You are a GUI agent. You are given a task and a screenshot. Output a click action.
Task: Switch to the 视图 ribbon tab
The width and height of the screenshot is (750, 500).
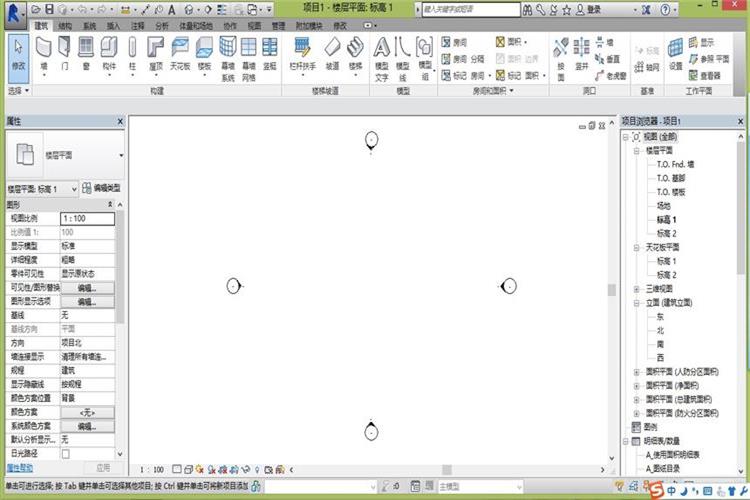click(x=254, y=26)
